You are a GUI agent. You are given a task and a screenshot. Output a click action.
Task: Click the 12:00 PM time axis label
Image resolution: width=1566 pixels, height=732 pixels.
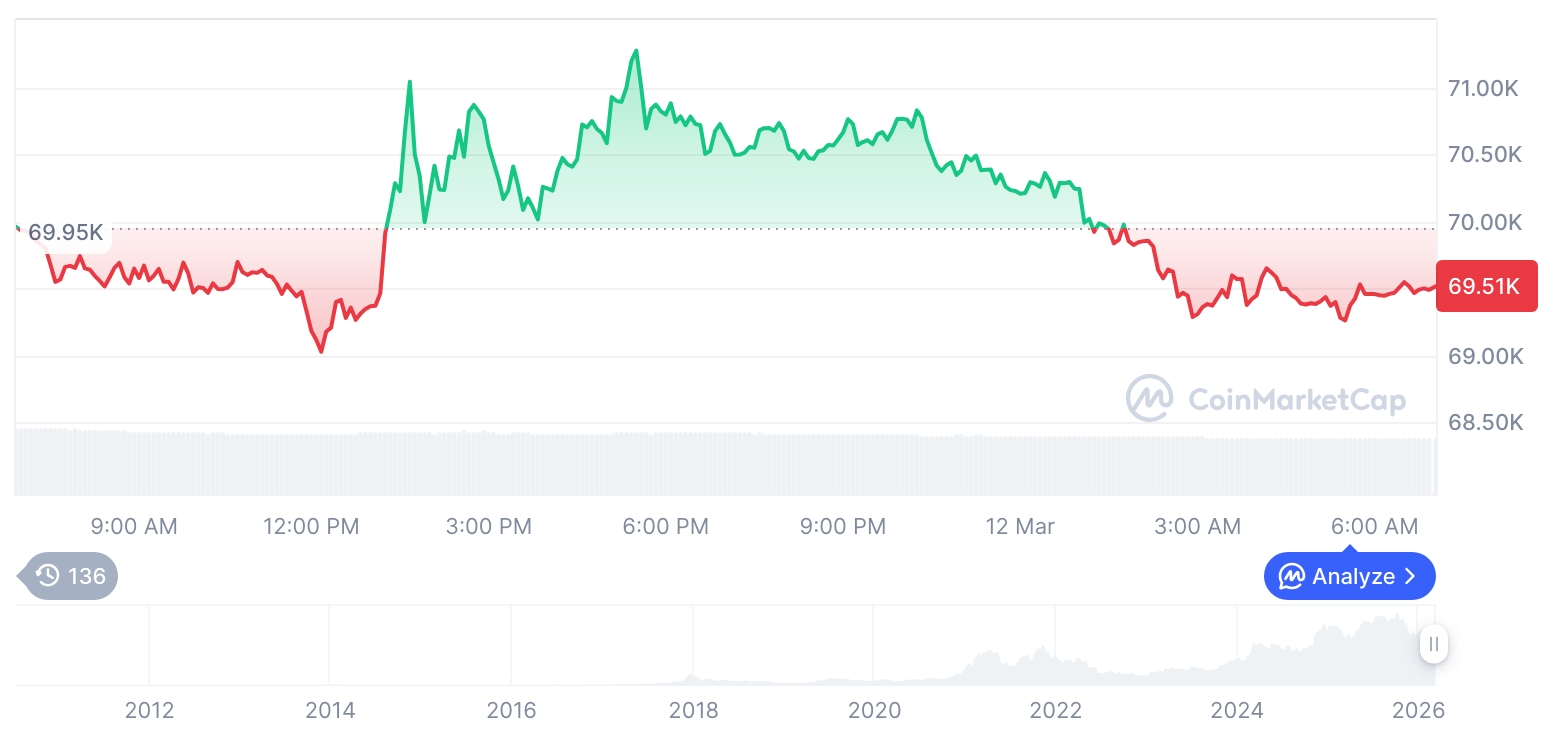pyautogui.click(x=311, y=526)
